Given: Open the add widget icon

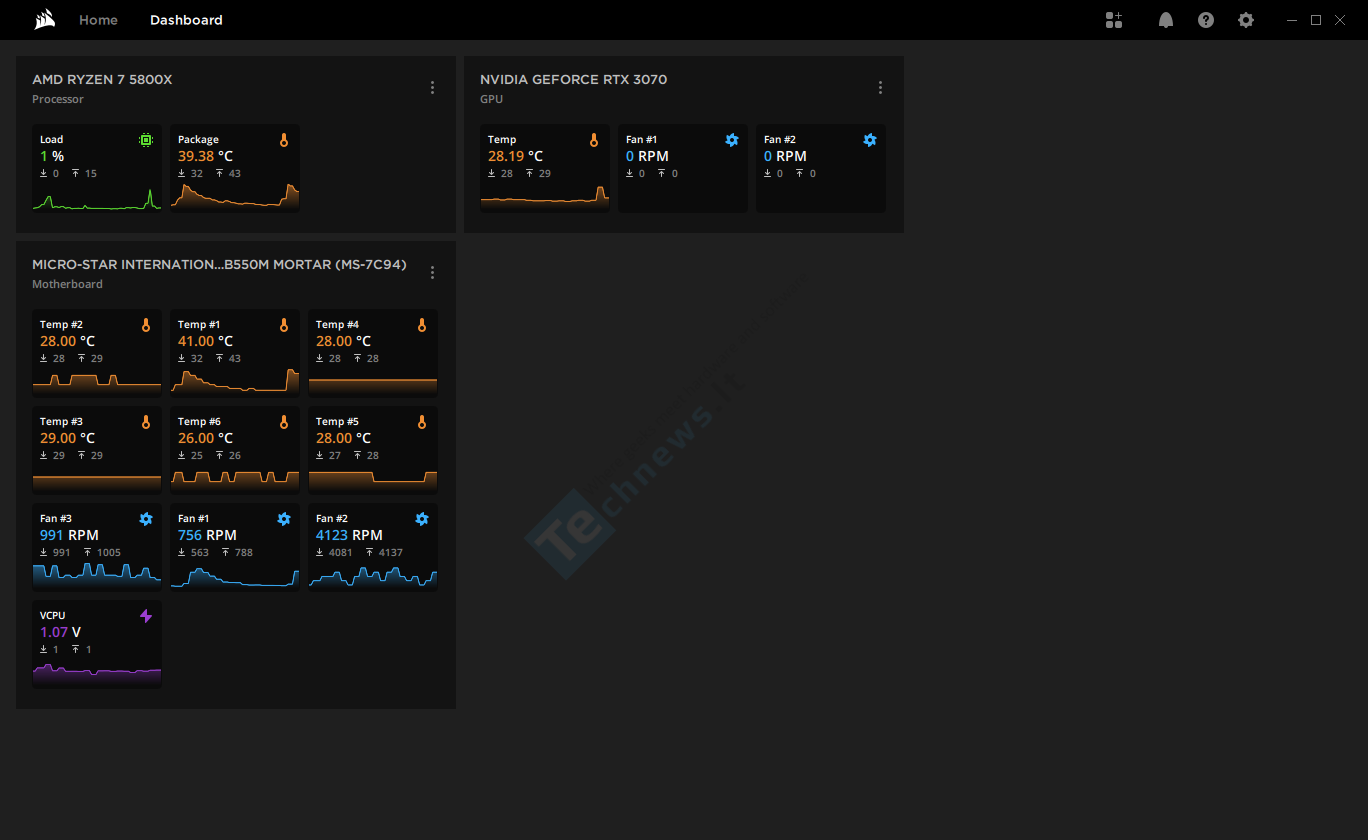Looking at the screenshot, I should point(1114,20).
